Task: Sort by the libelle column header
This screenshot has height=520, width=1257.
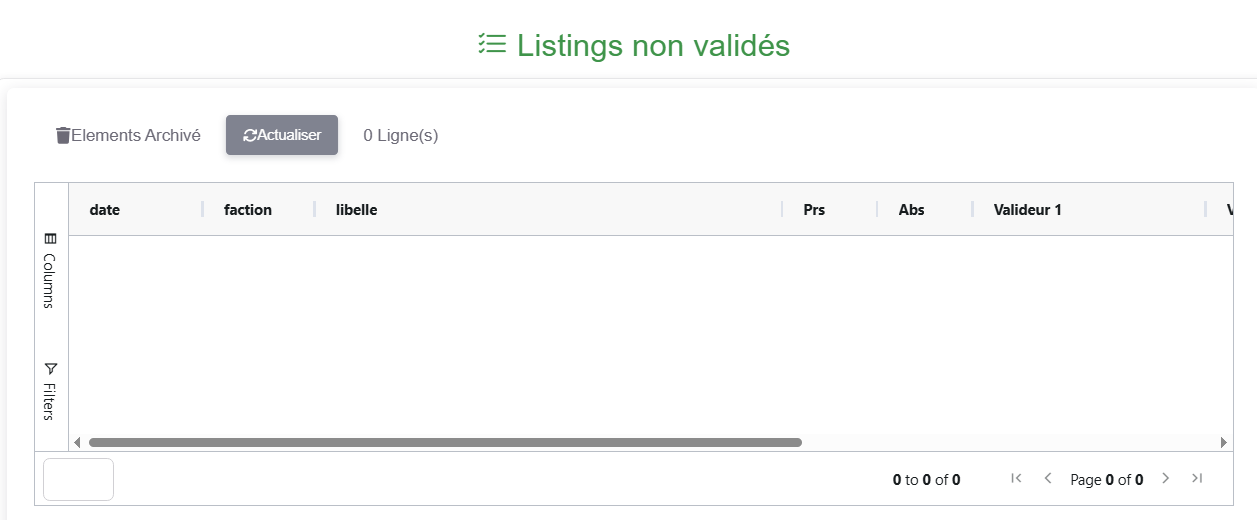Action: [357, 210]
